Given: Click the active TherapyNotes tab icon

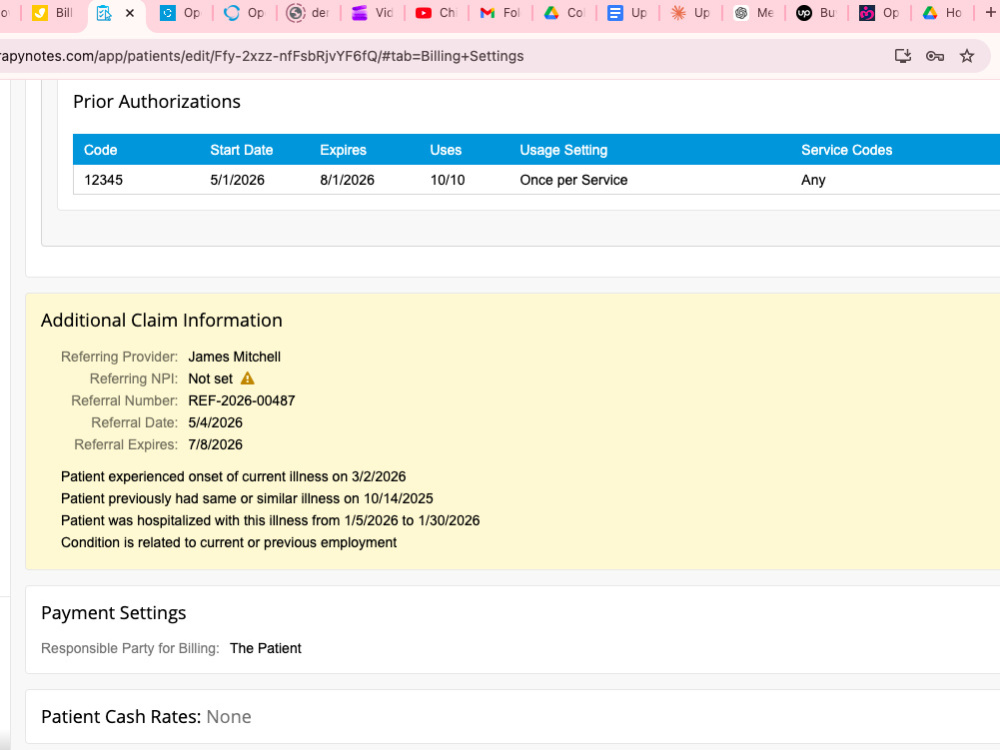Looking at the screenshot, I should coord(104,13).
